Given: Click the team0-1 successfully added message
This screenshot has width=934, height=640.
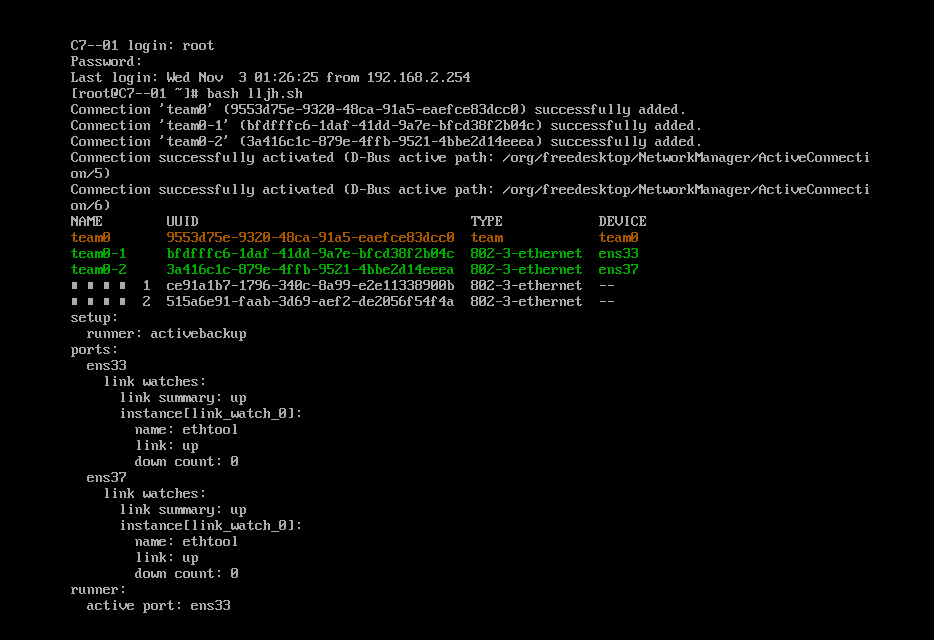Looking at the screenshot, I should [x=386, y=126].
